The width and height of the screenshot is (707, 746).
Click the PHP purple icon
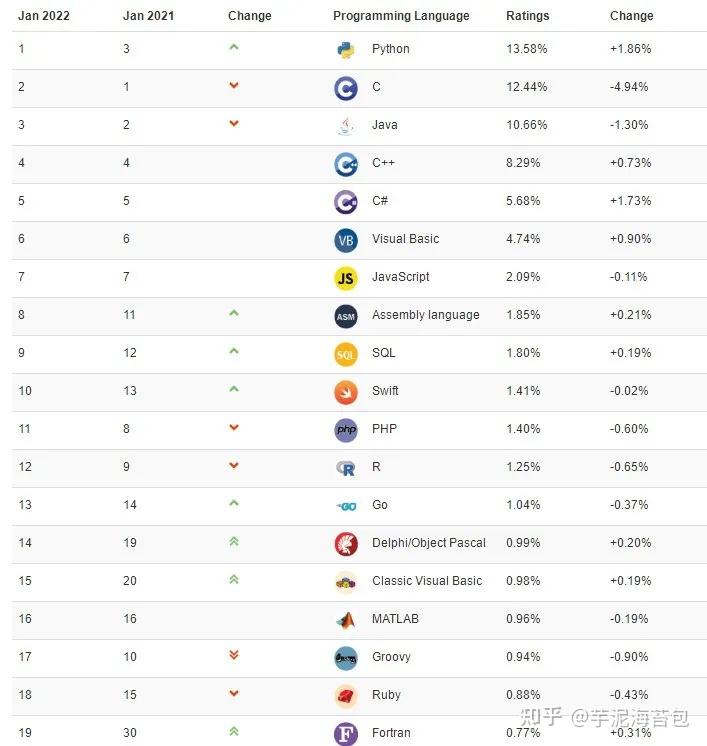pos(346,429)
